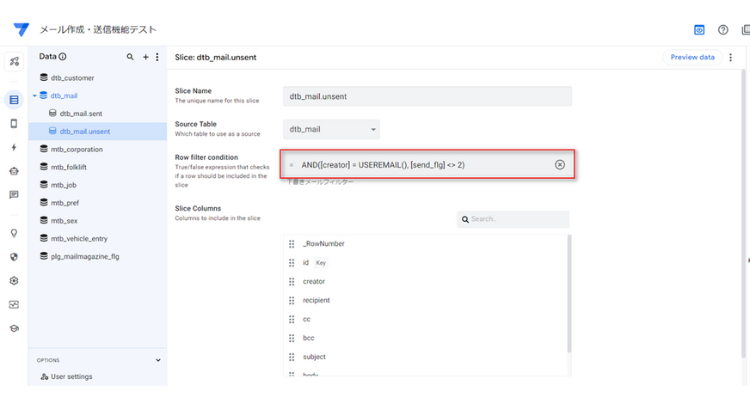Click the Preview data button
Screen dimensions: 750x400
(692, 57)
